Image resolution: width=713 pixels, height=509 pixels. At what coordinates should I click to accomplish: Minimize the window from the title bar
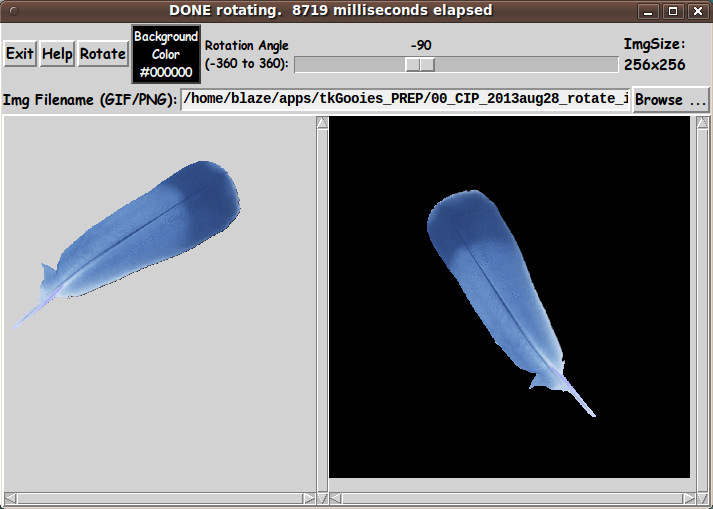pyautogui.click(x=648, y=11)
